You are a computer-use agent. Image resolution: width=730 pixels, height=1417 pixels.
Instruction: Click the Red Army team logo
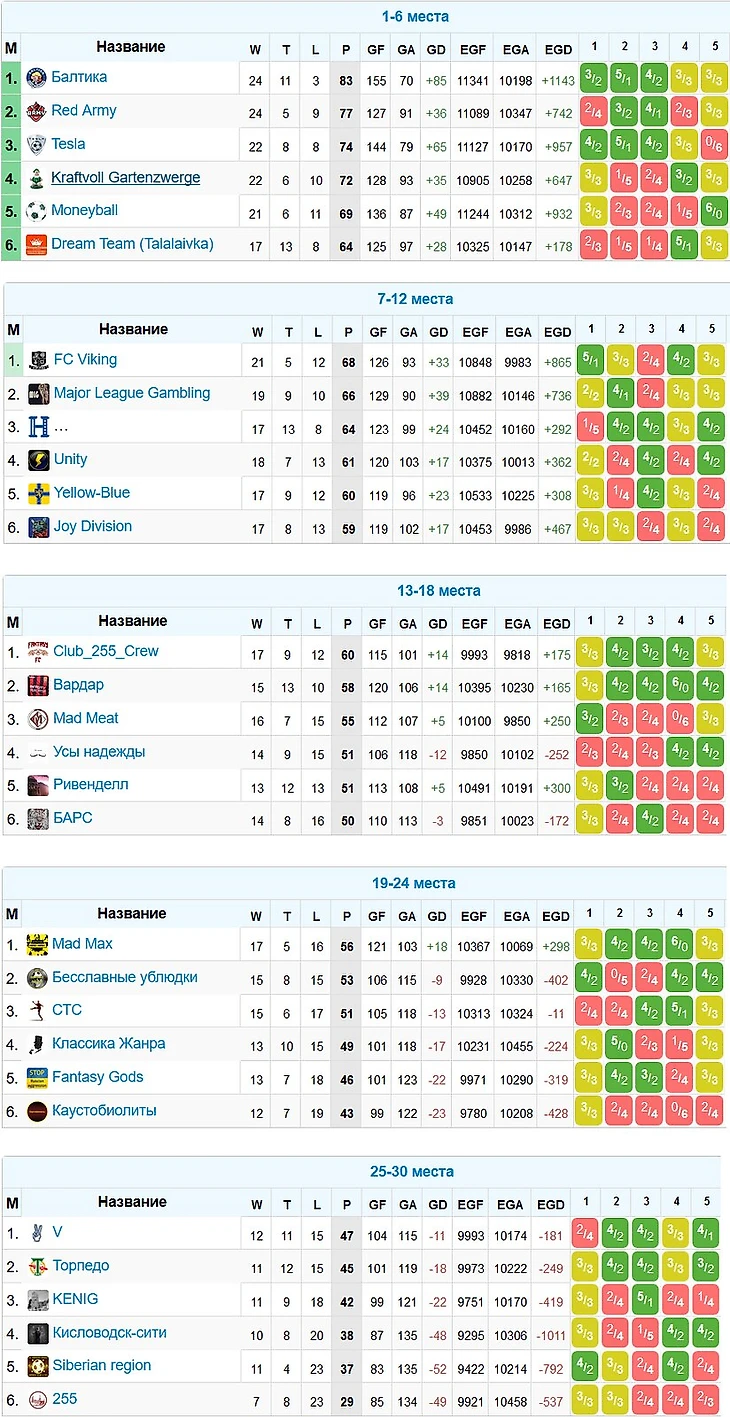coord(36,112)
